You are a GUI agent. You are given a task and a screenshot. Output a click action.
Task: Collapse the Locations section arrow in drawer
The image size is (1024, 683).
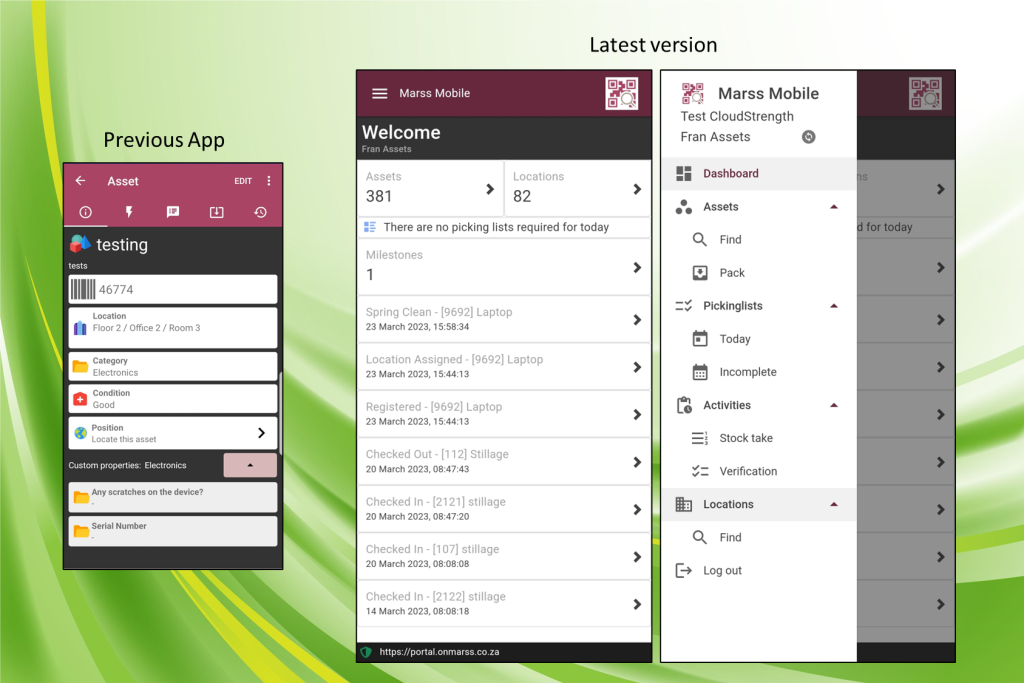[834, 504]
